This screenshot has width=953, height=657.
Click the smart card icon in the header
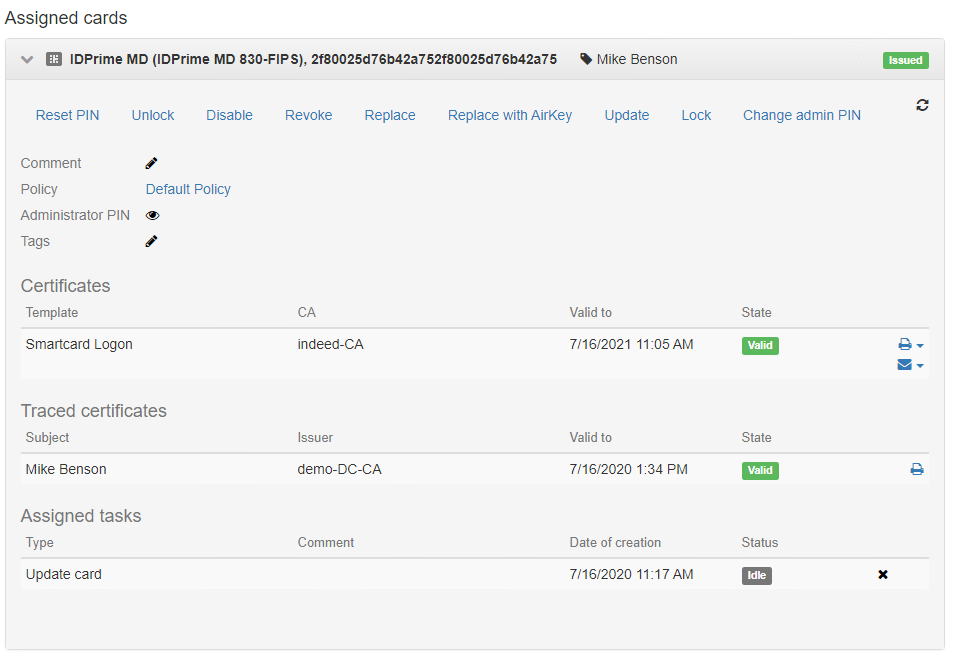click(54, 59)
